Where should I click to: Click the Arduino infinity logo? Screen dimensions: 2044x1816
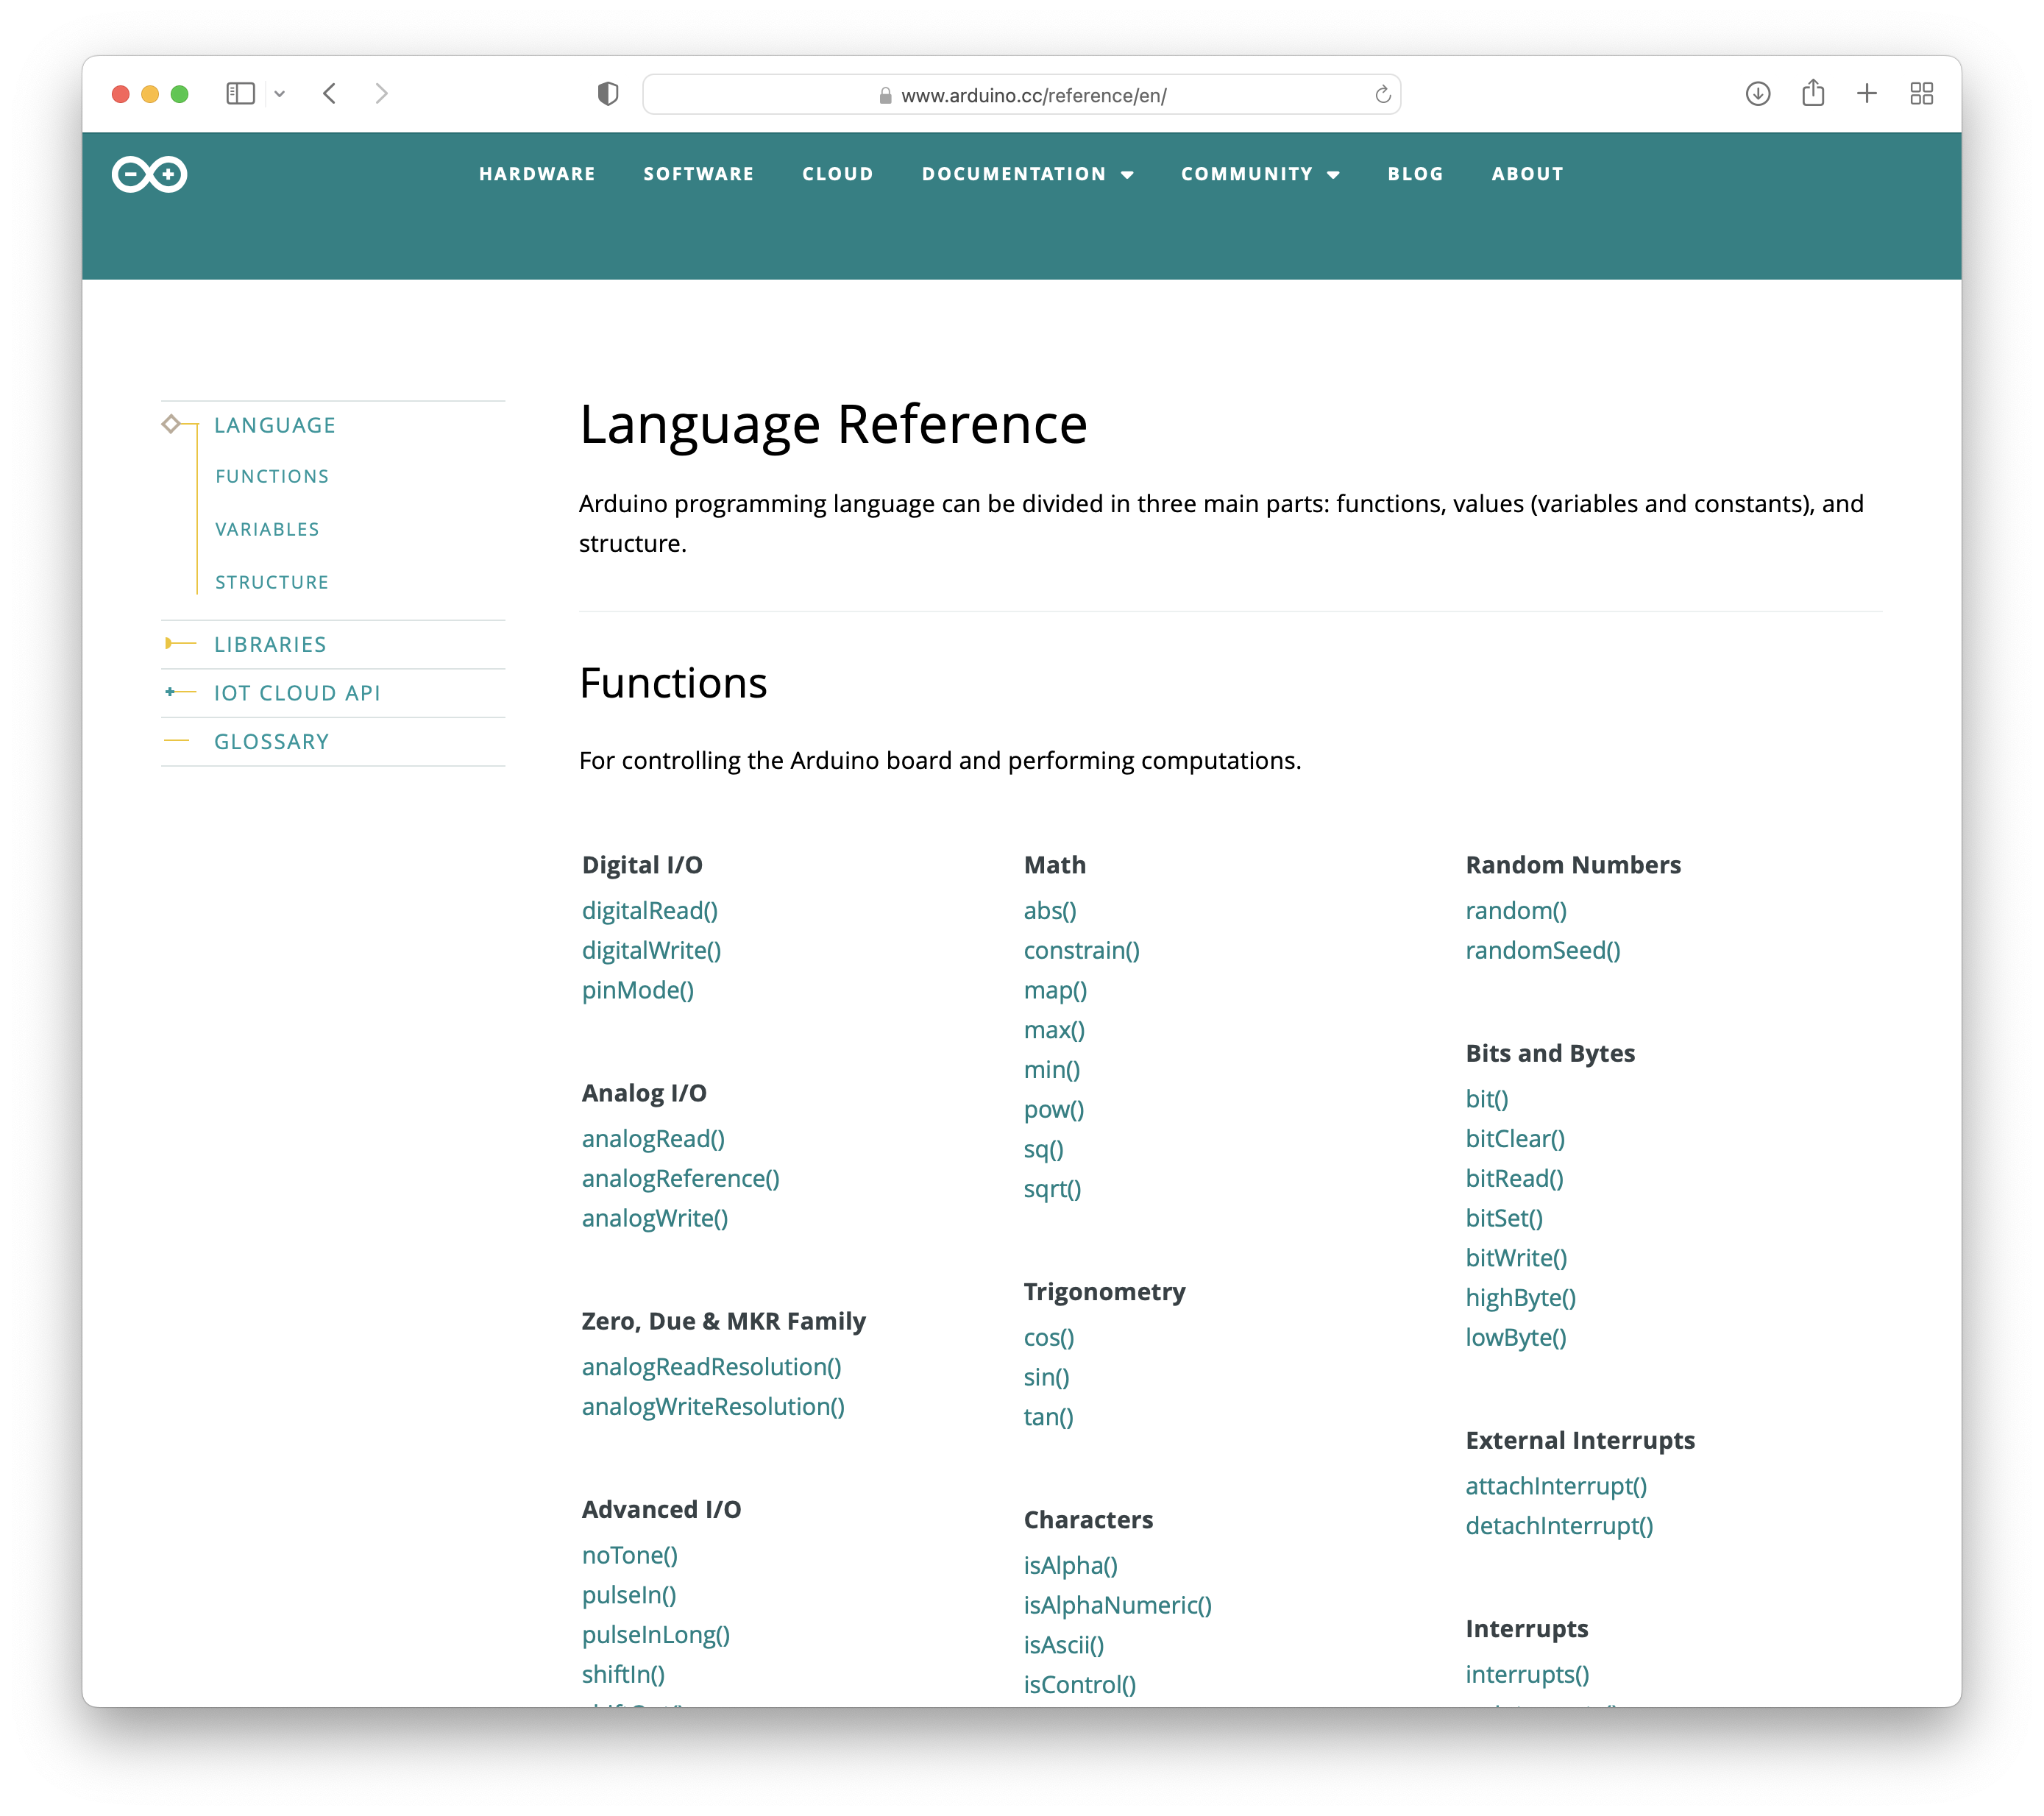point(149,174)
